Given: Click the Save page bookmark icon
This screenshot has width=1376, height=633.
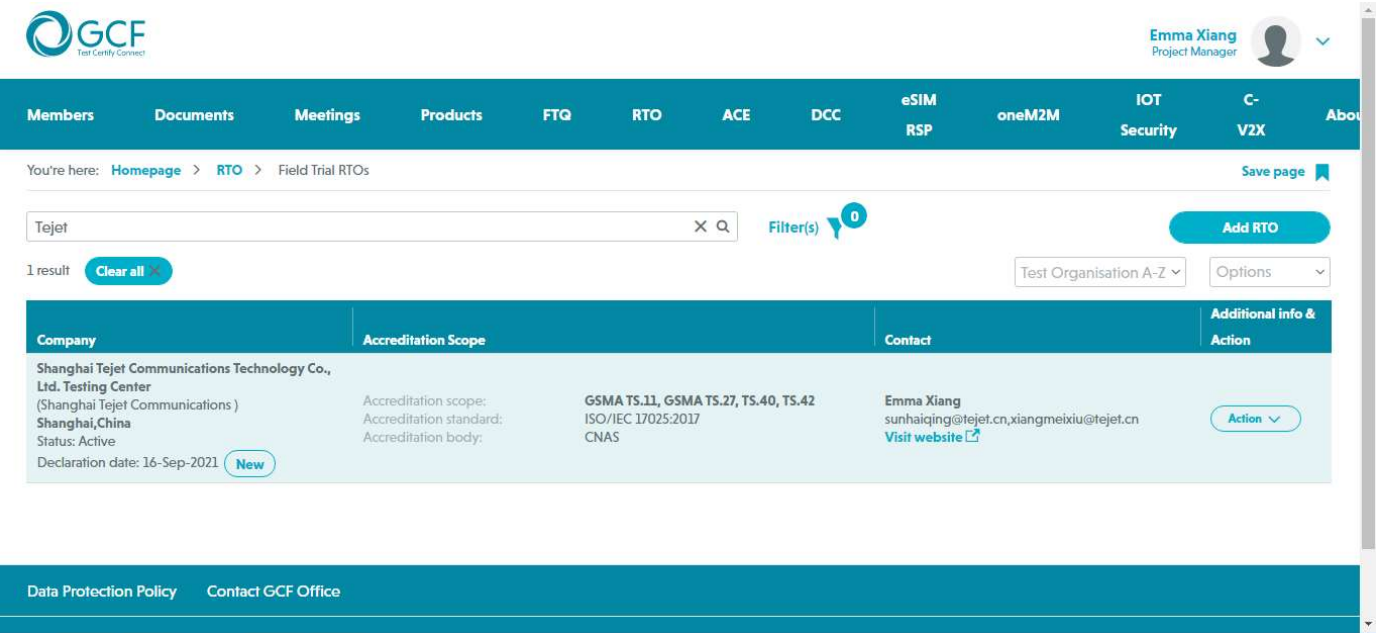Looking at the screenshot, I should coord(1321,172).
